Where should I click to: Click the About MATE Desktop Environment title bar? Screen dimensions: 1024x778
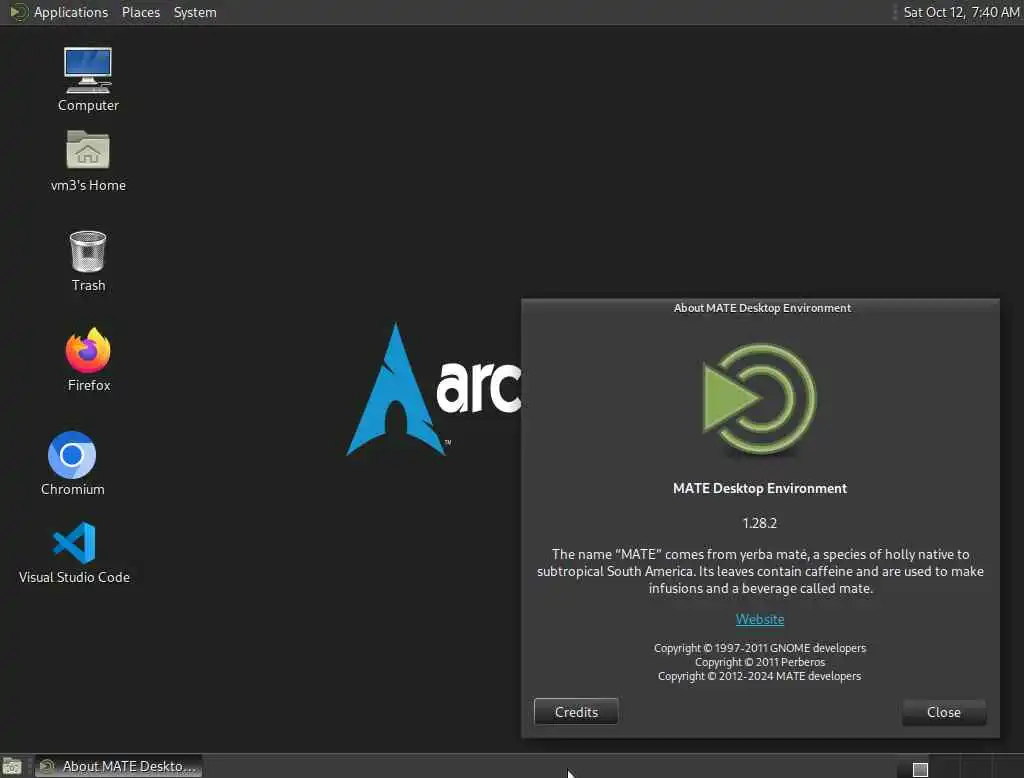[x=760, y=308]
